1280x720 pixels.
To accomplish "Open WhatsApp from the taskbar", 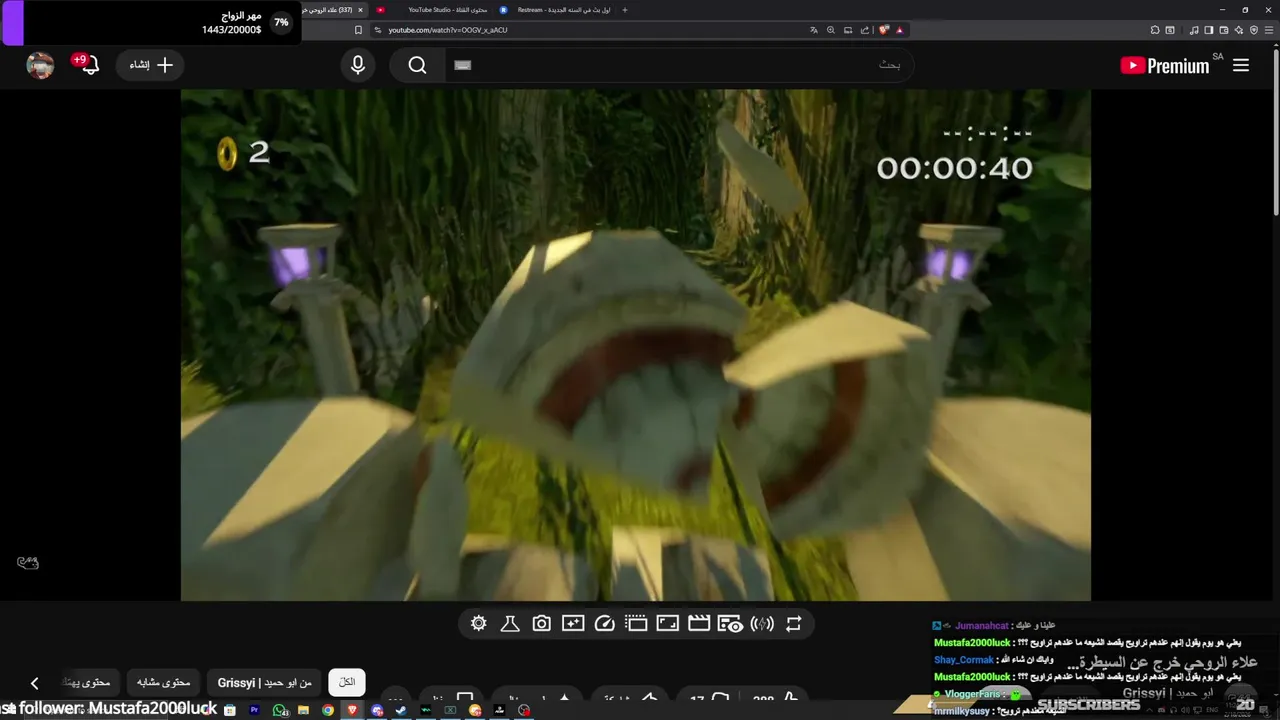I will tap(280, 710).
